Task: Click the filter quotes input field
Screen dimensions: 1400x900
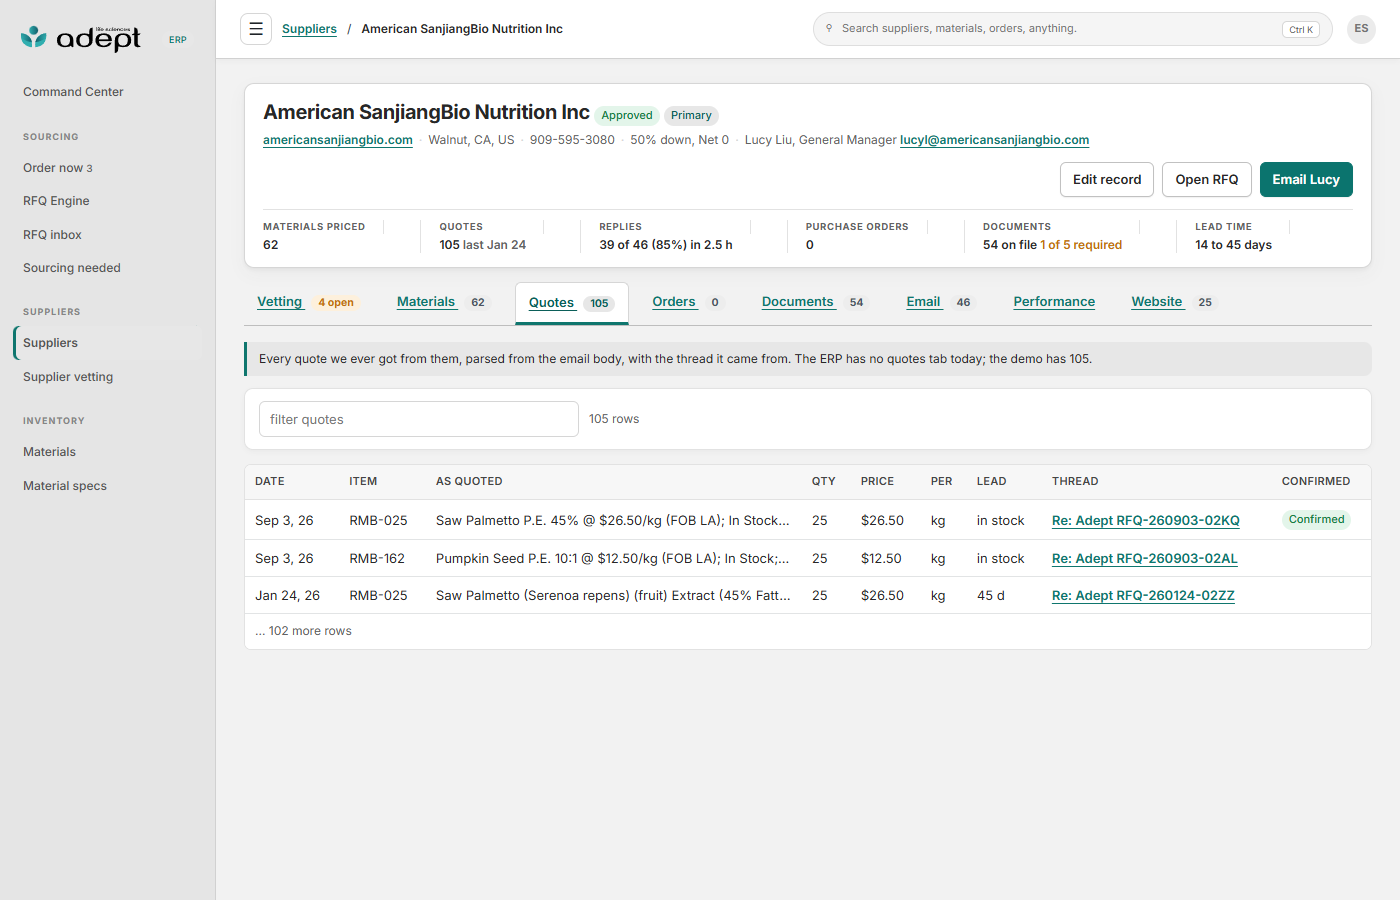Action: click(x=419, y=419)
